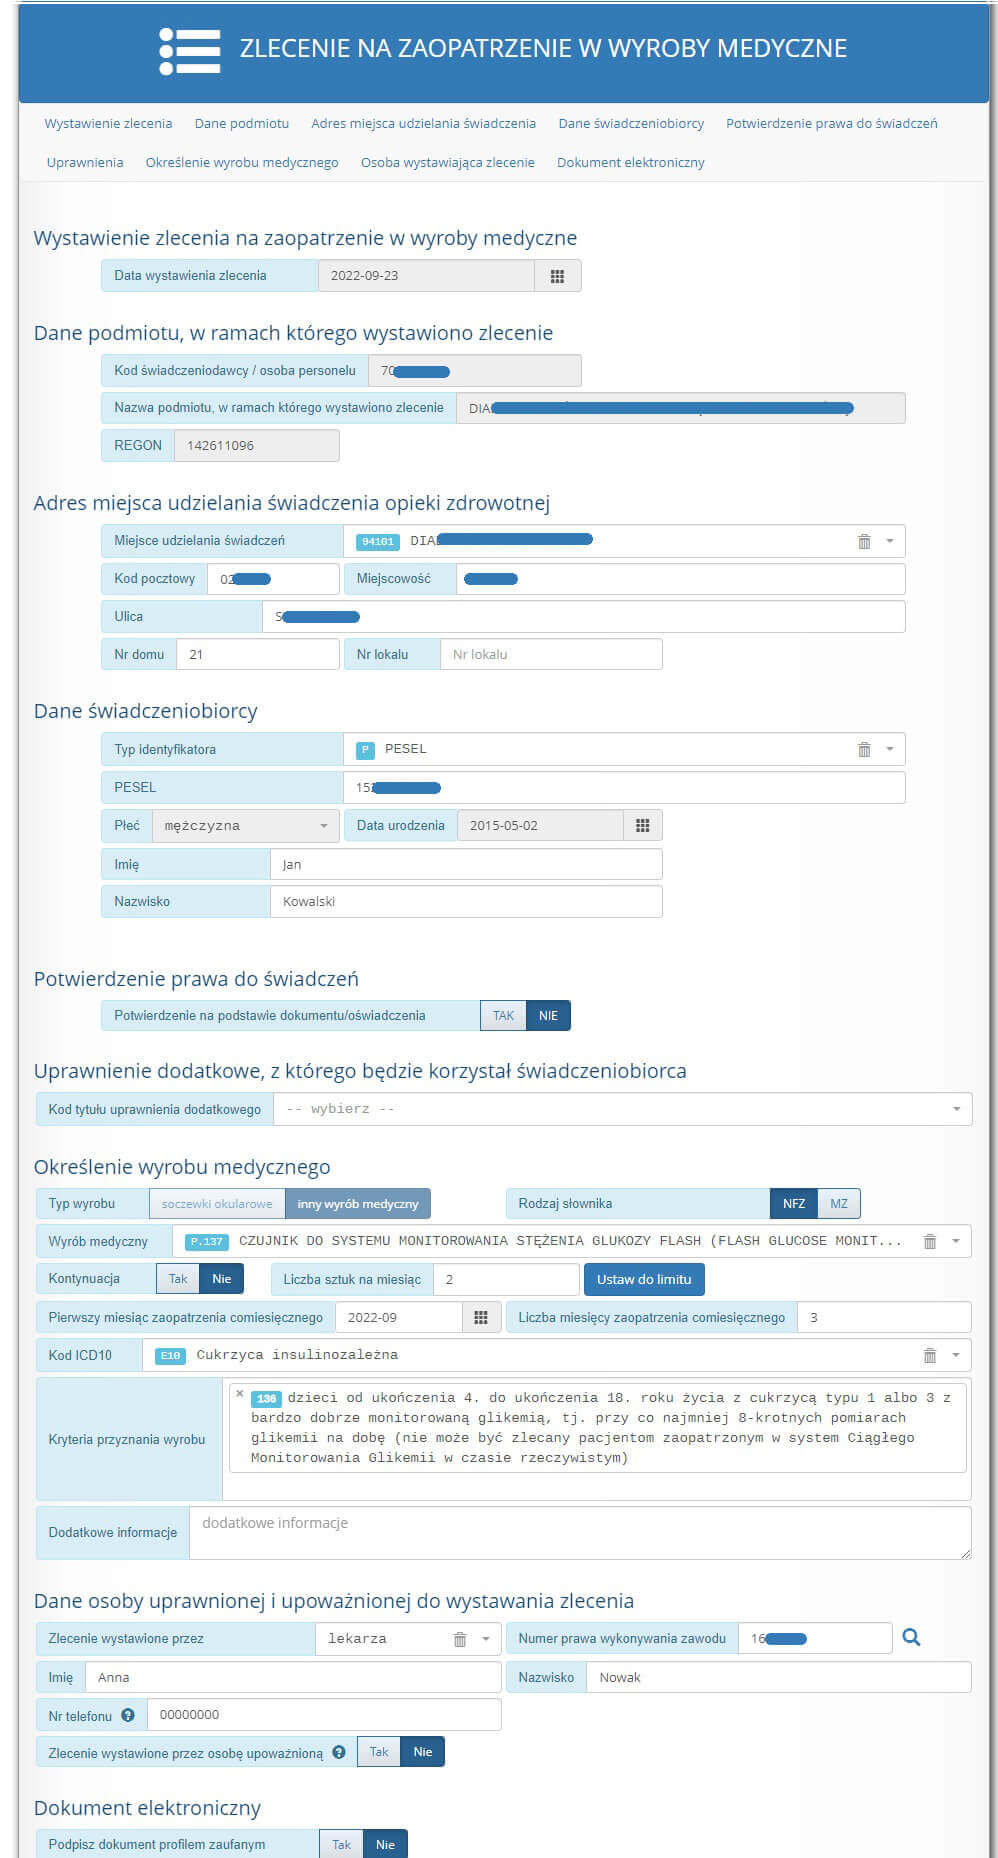This screenshot has height=1858, width=998.
Task: Click the Dodatkowe informacje text area
Action: (580, 1533)
